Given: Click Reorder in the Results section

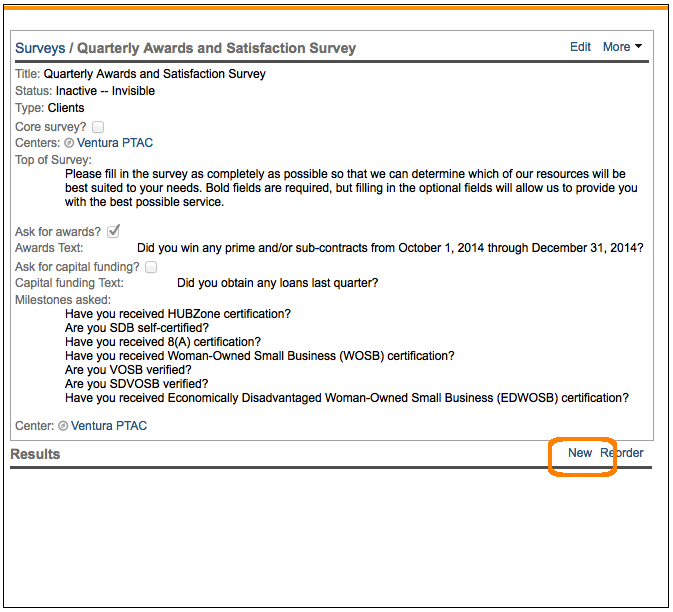Looking at the screenshot, I should 622,453.
